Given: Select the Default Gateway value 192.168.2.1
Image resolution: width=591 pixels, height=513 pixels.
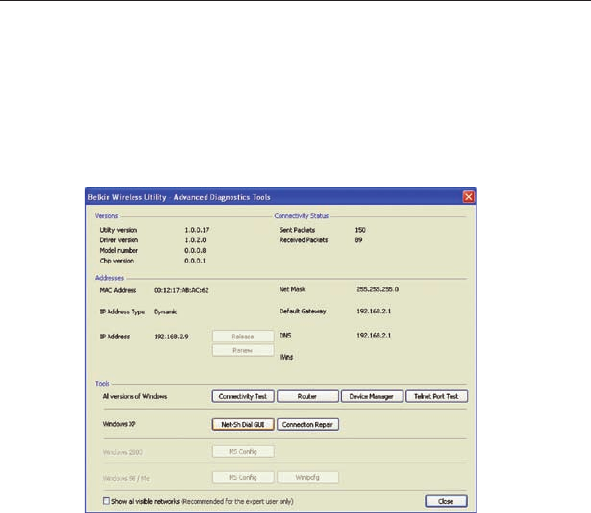Looking at the screenshot, I should pos(374,311).
